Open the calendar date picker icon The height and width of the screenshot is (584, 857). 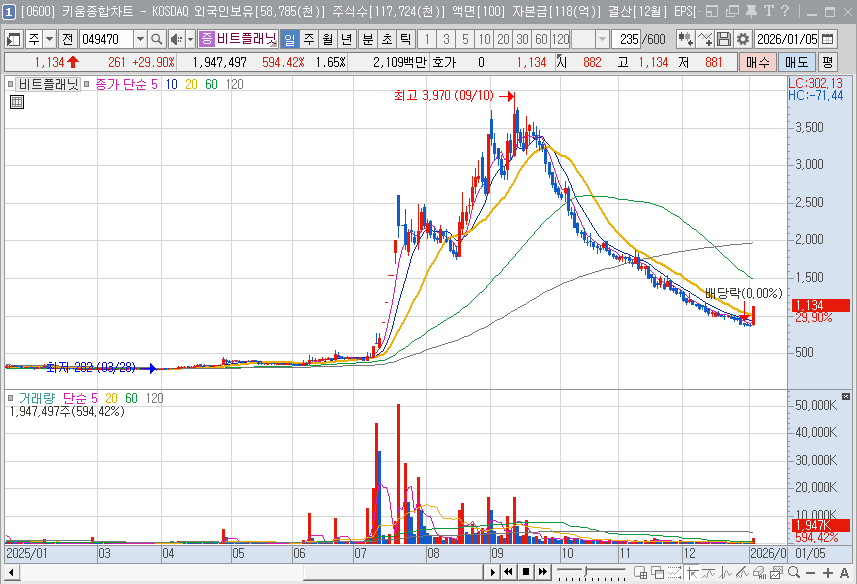point(828,39)
